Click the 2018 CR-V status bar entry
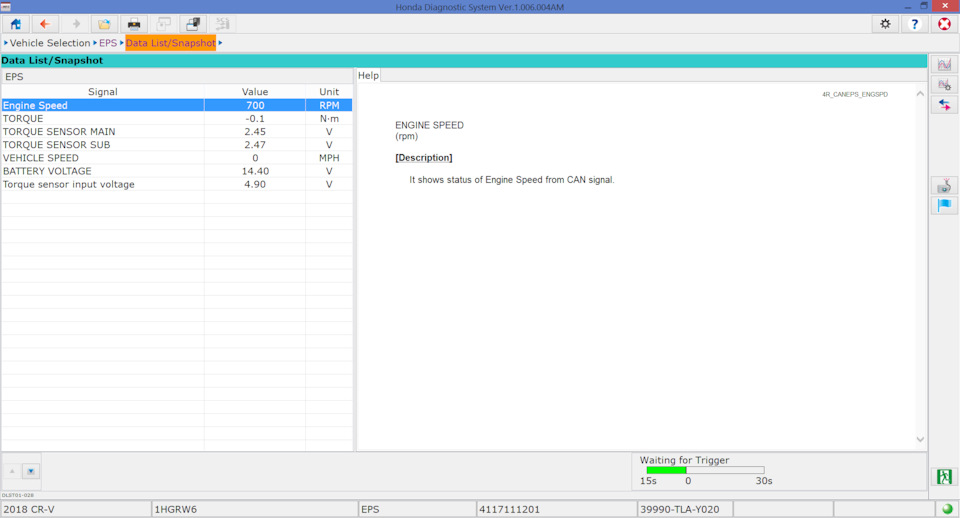The width and height of the screenshot is (960, 518). (x=76, y=509)
